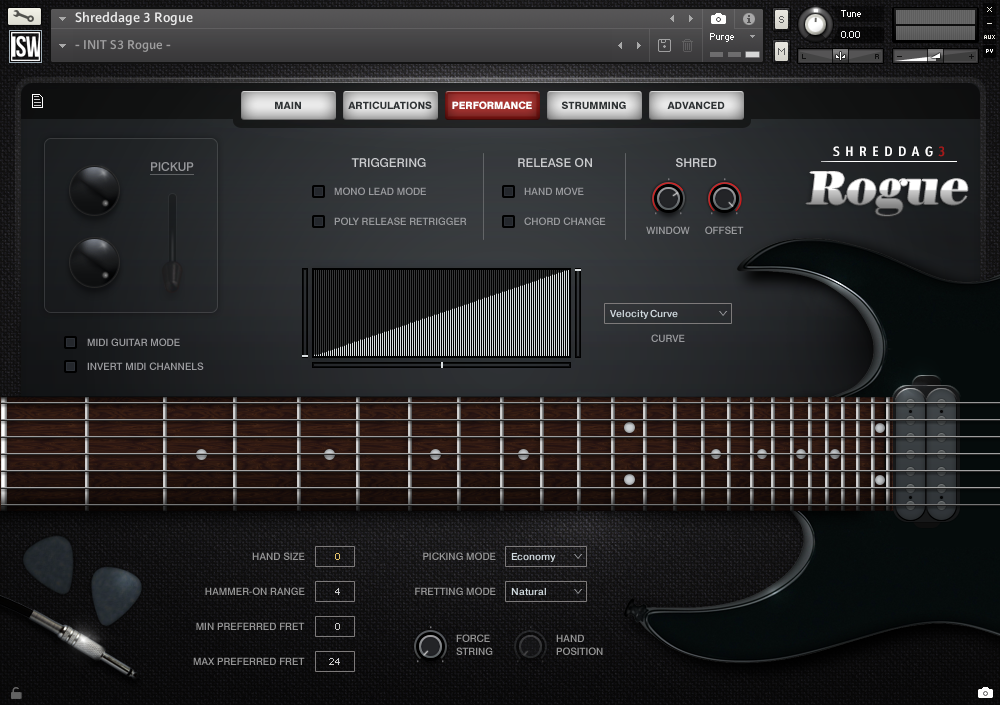Viewport: 1000px width, 705px height.
Task: Open the Velocity Curve dropdown
Action: (x=667, y=313)
